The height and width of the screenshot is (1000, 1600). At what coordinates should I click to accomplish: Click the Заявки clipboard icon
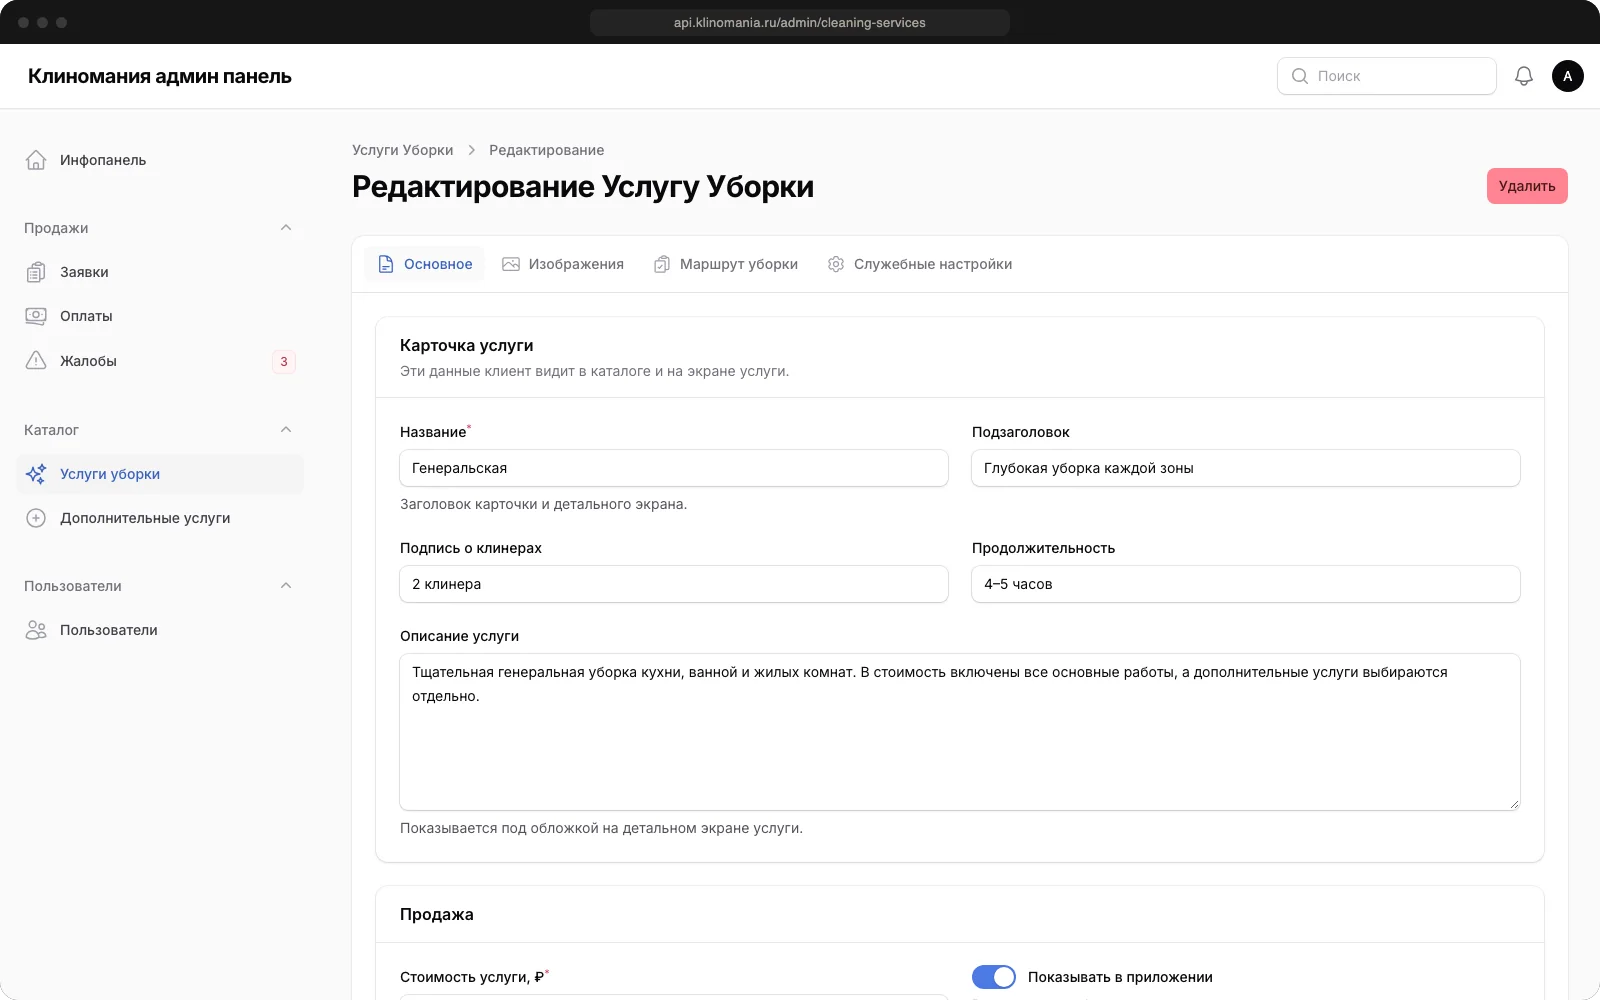pos(36,272)
